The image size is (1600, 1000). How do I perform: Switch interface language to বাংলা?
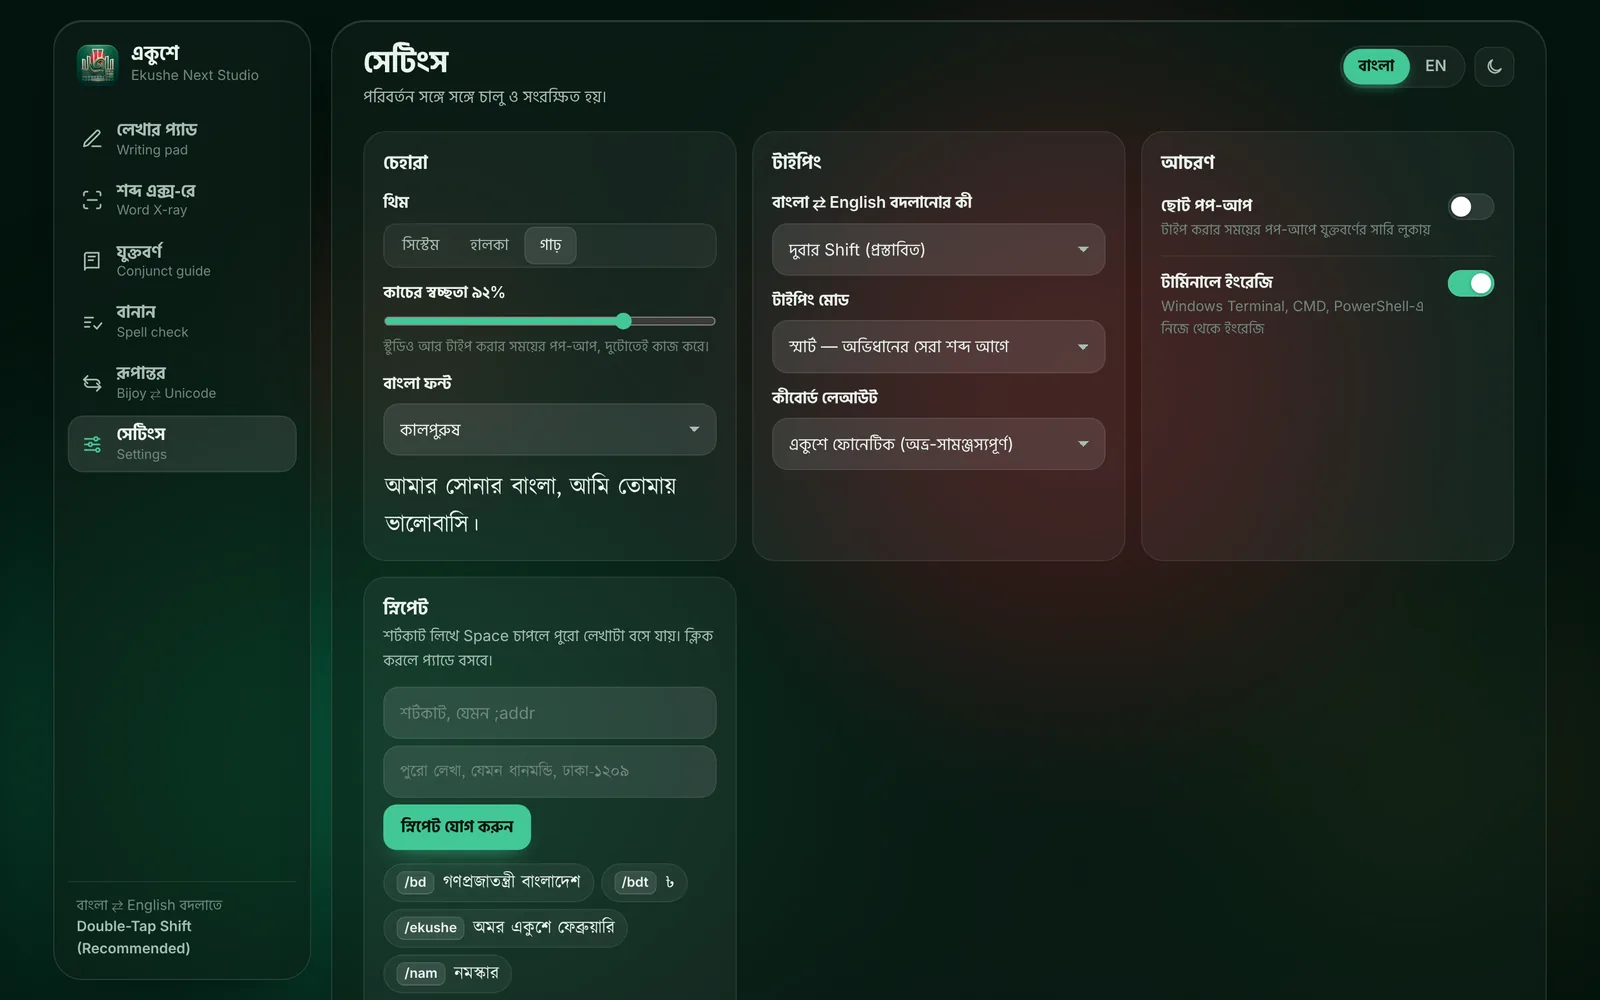pyautogui.click(x=1376, y=66)
